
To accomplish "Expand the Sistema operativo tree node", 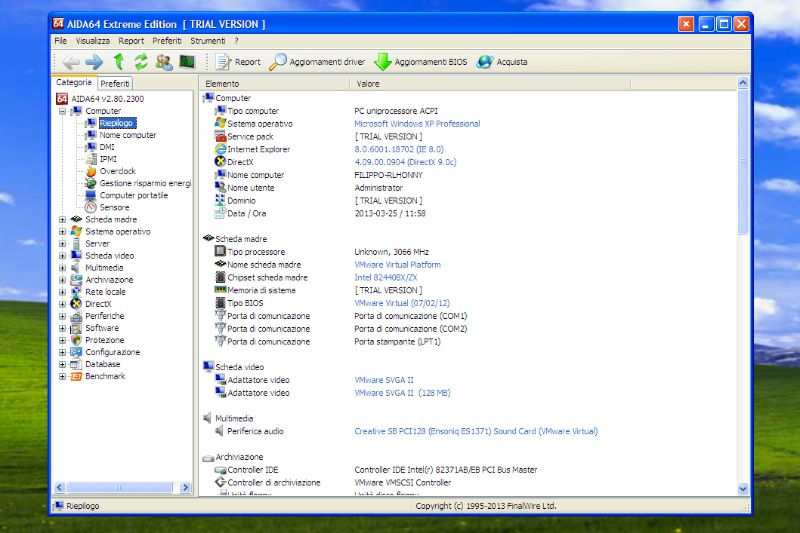I will pyautogui.click(x=62, y=231).
